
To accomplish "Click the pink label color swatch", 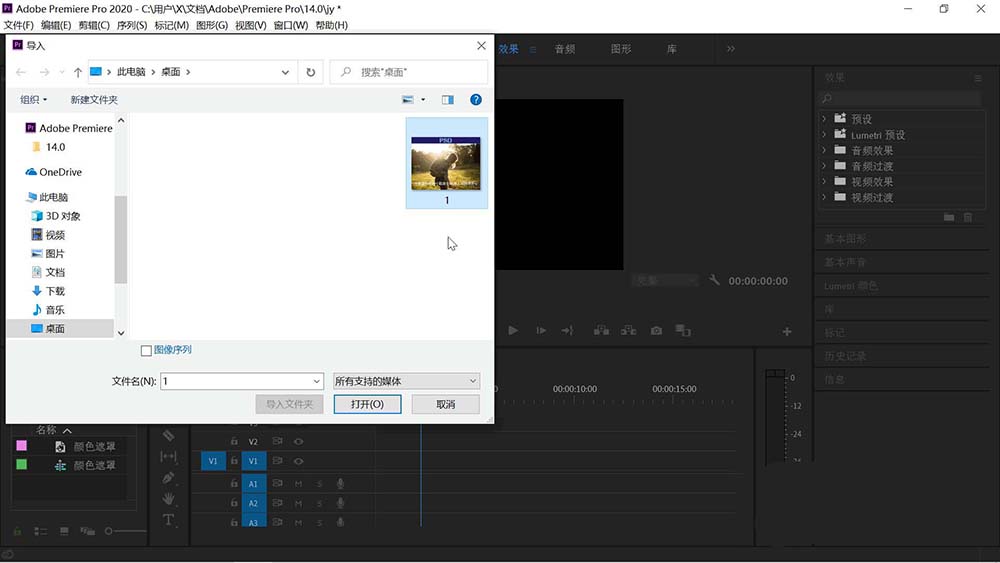I will pyautogui.click(x=21, y=446).
